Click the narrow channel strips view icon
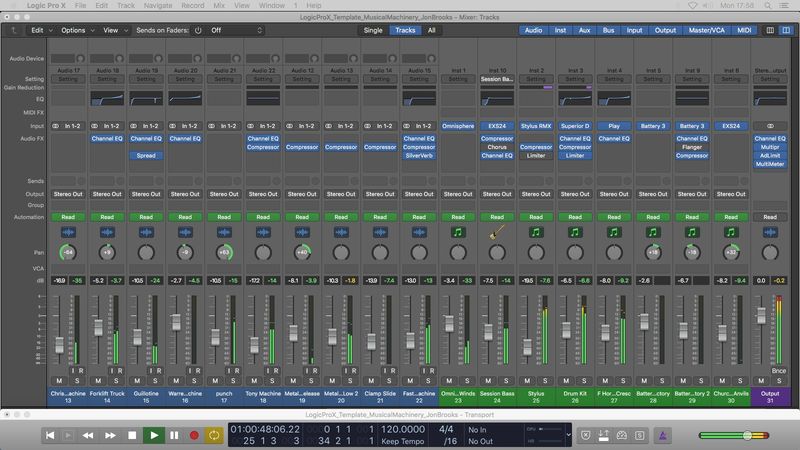800x450 pixels. coord(770,30)
